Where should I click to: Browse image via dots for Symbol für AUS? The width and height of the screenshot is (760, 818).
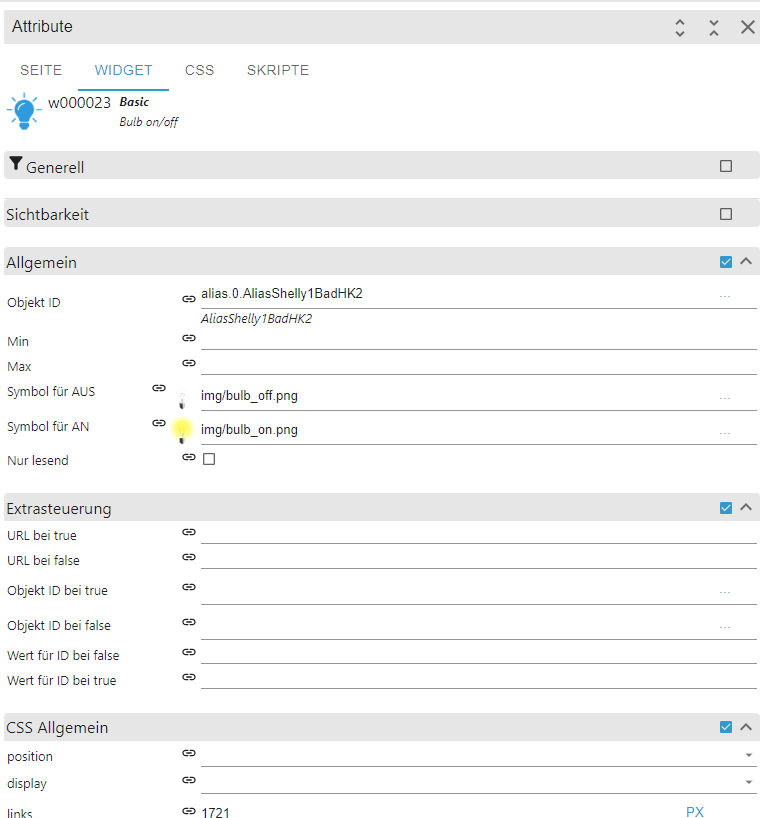(x=725, y=399)
